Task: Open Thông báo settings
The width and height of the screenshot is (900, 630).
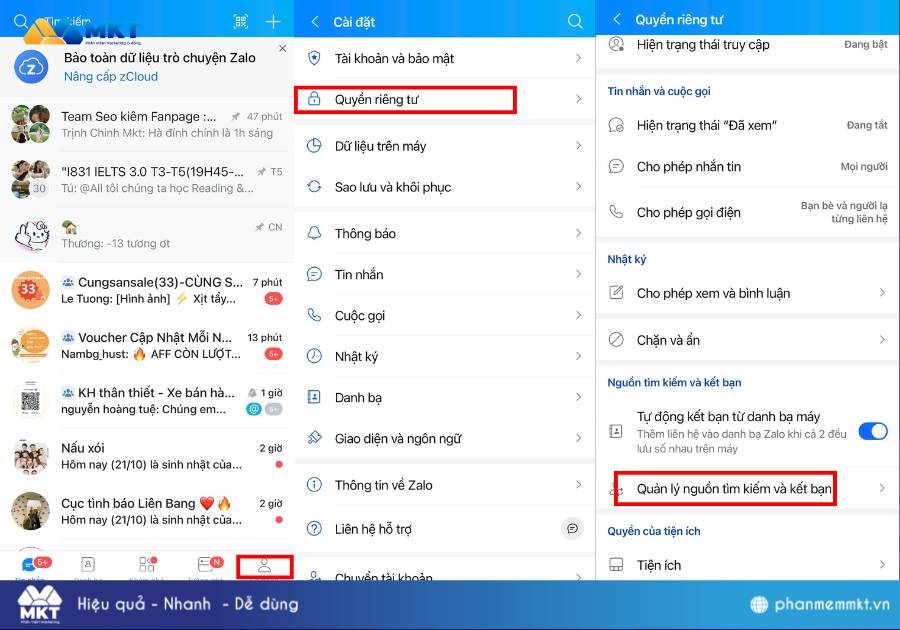Action: coord(444,234)
